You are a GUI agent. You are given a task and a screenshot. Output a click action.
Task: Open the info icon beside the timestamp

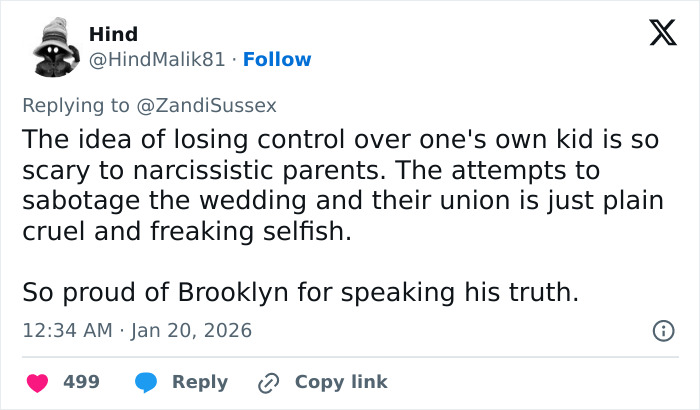(x=661, y=330)
